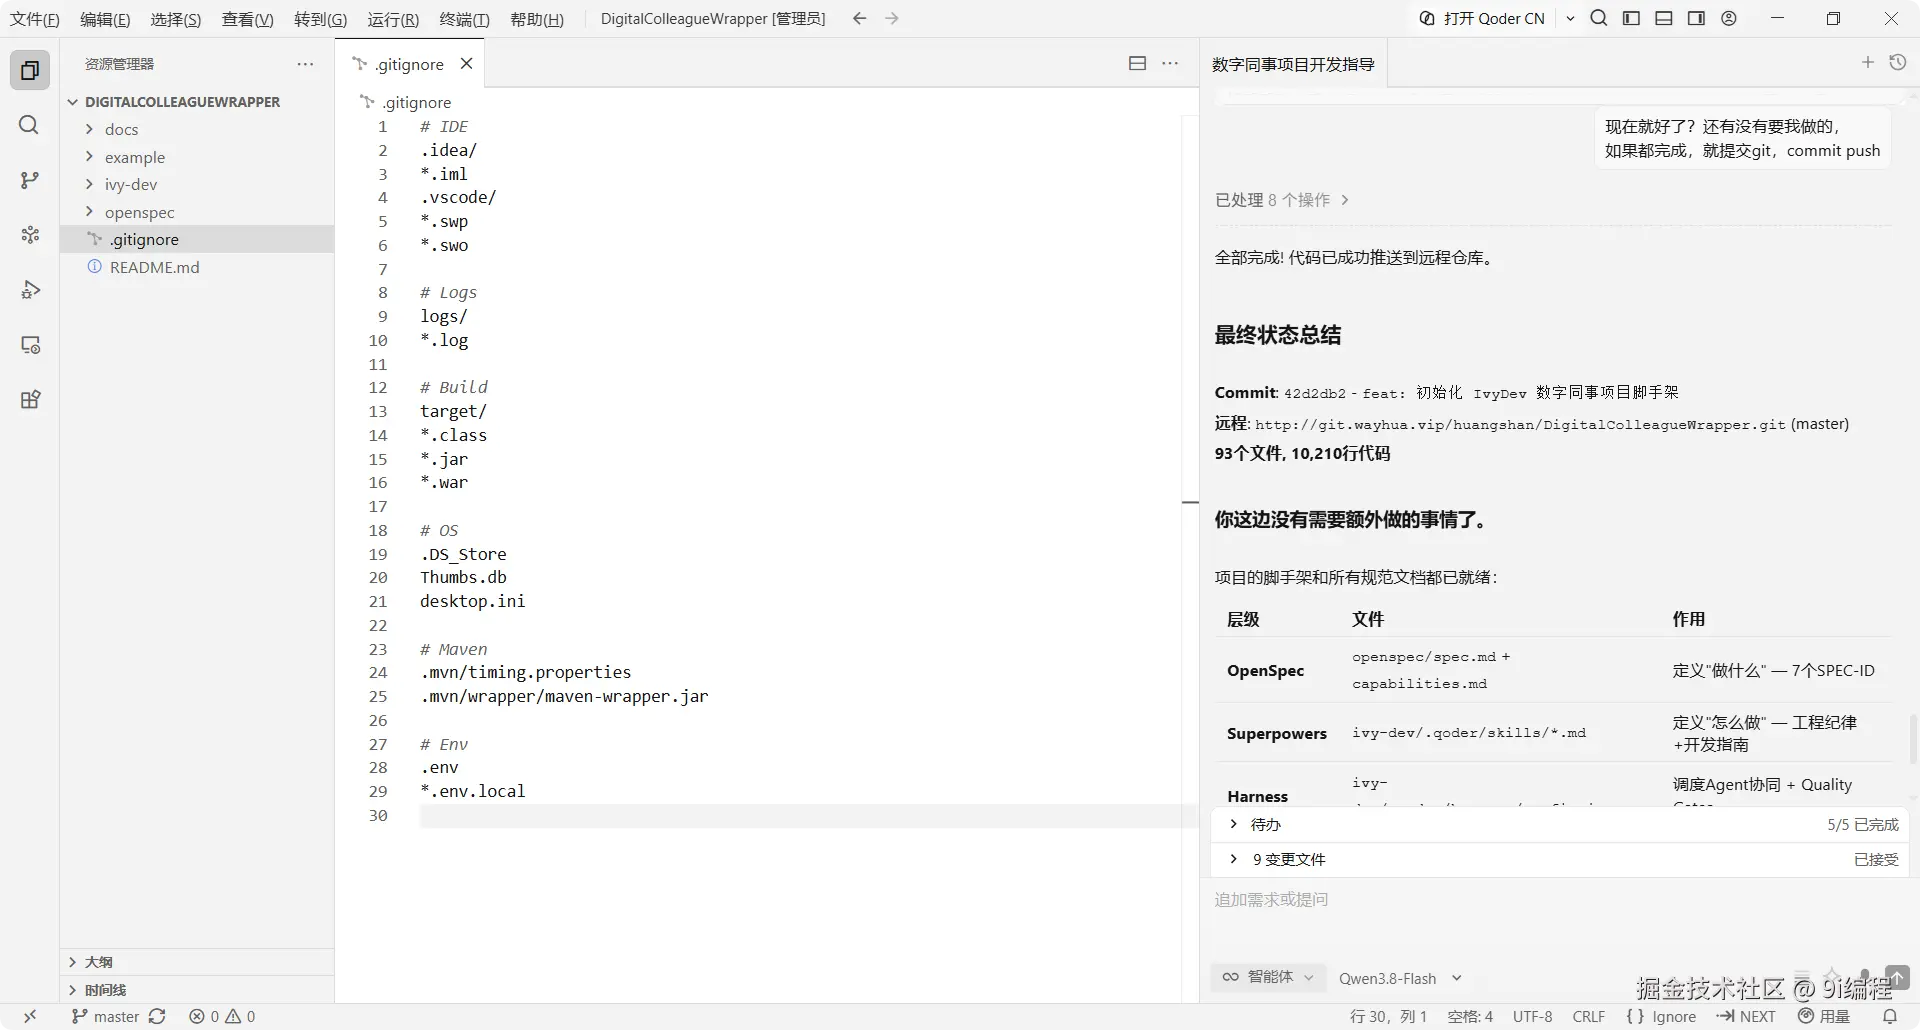Screen dimensions: 1920x1030
Task: Expand the 待办 todo list
Action: point(1560,825)
